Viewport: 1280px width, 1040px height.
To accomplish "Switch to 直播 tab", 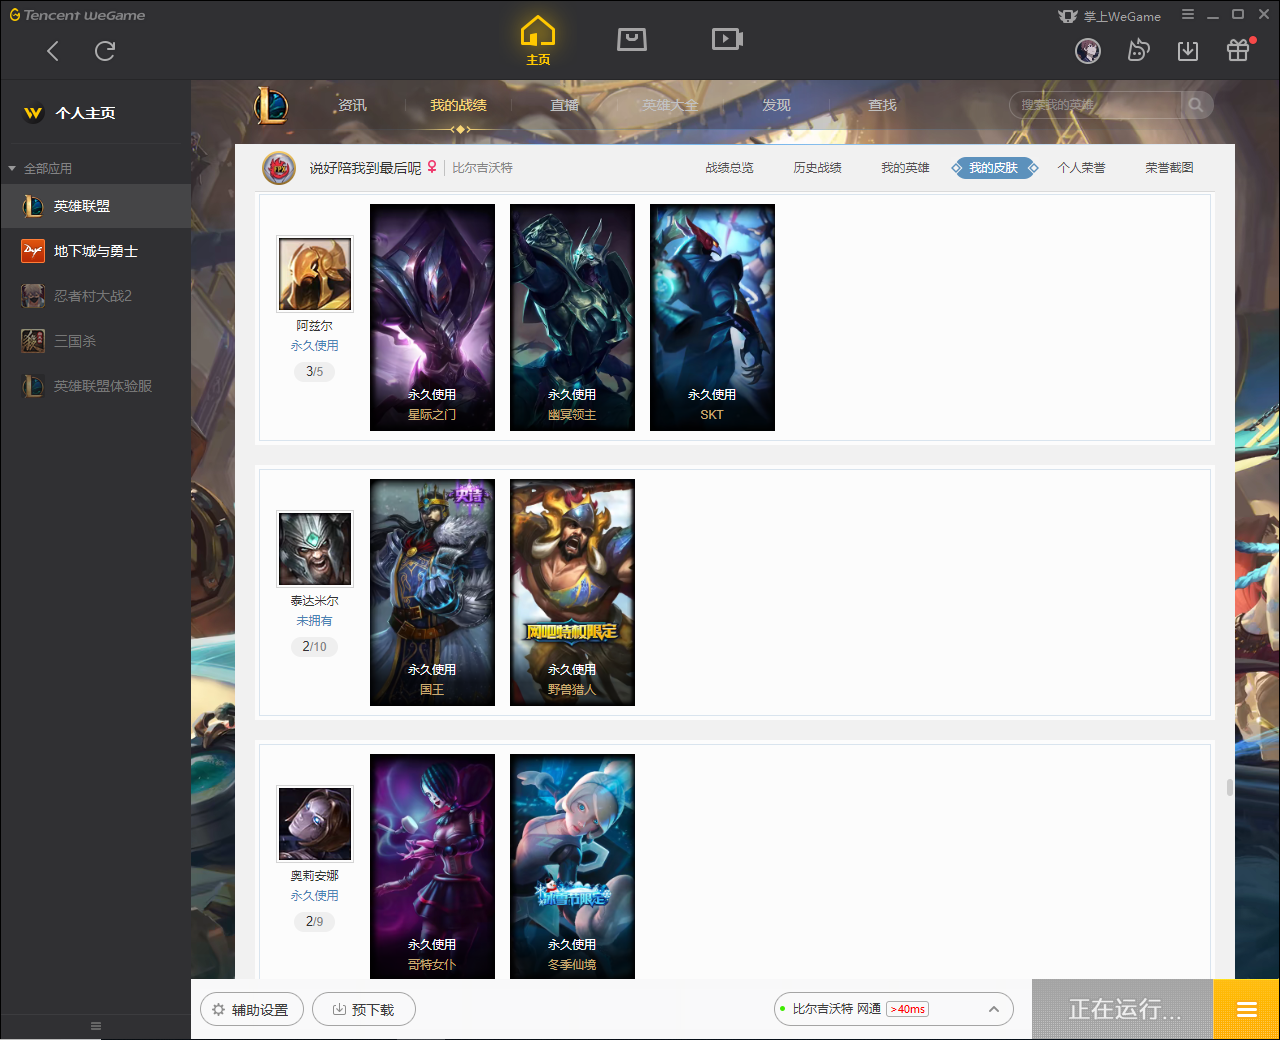I will (x=564, y=105).
